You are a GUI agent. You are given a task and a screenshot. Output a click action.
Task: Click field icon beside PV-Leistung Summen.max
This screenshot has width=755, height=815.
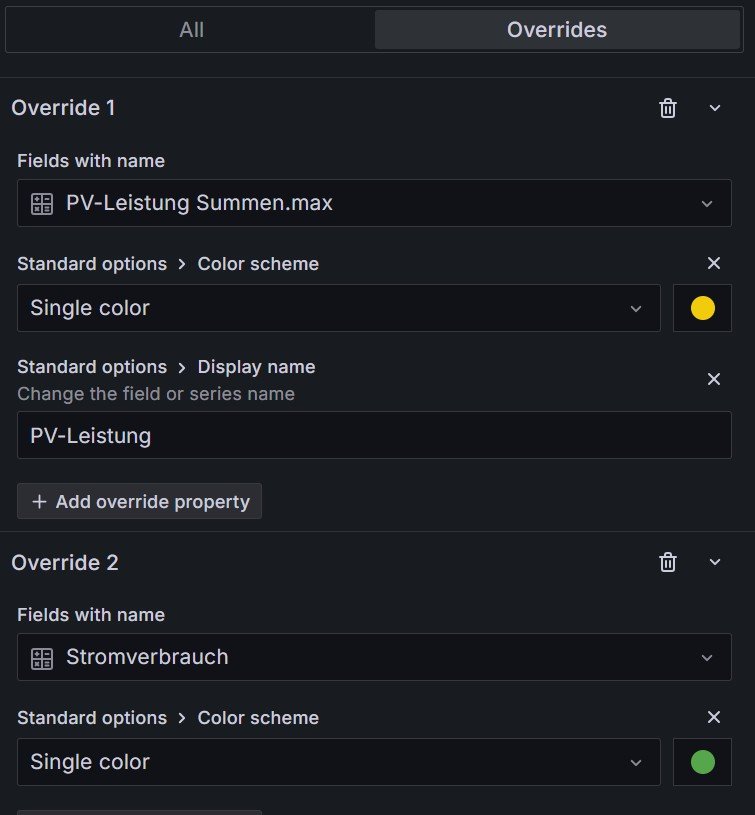pyautogui.click(x=42, y=203)
